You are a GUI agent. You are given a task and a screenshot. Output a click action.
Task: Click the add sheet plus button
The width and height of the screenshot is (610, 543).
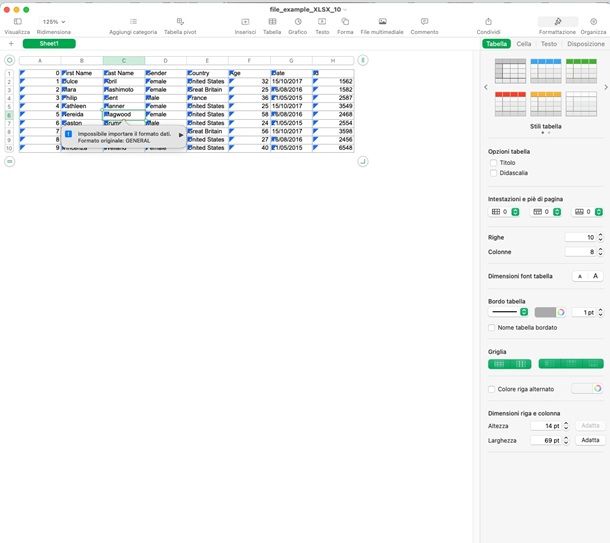pyautogui.click(x=10, y=44)
